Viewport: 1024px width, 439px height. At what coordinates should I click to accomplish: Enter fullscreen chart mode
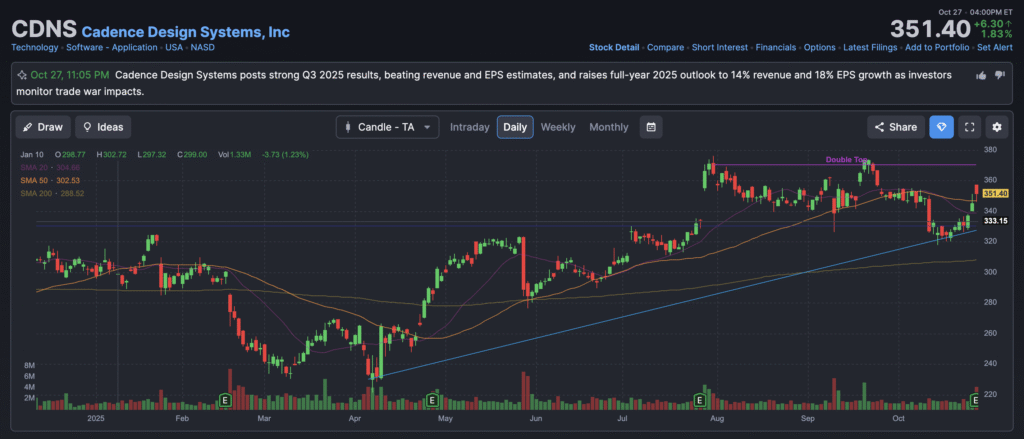[968, 127]
